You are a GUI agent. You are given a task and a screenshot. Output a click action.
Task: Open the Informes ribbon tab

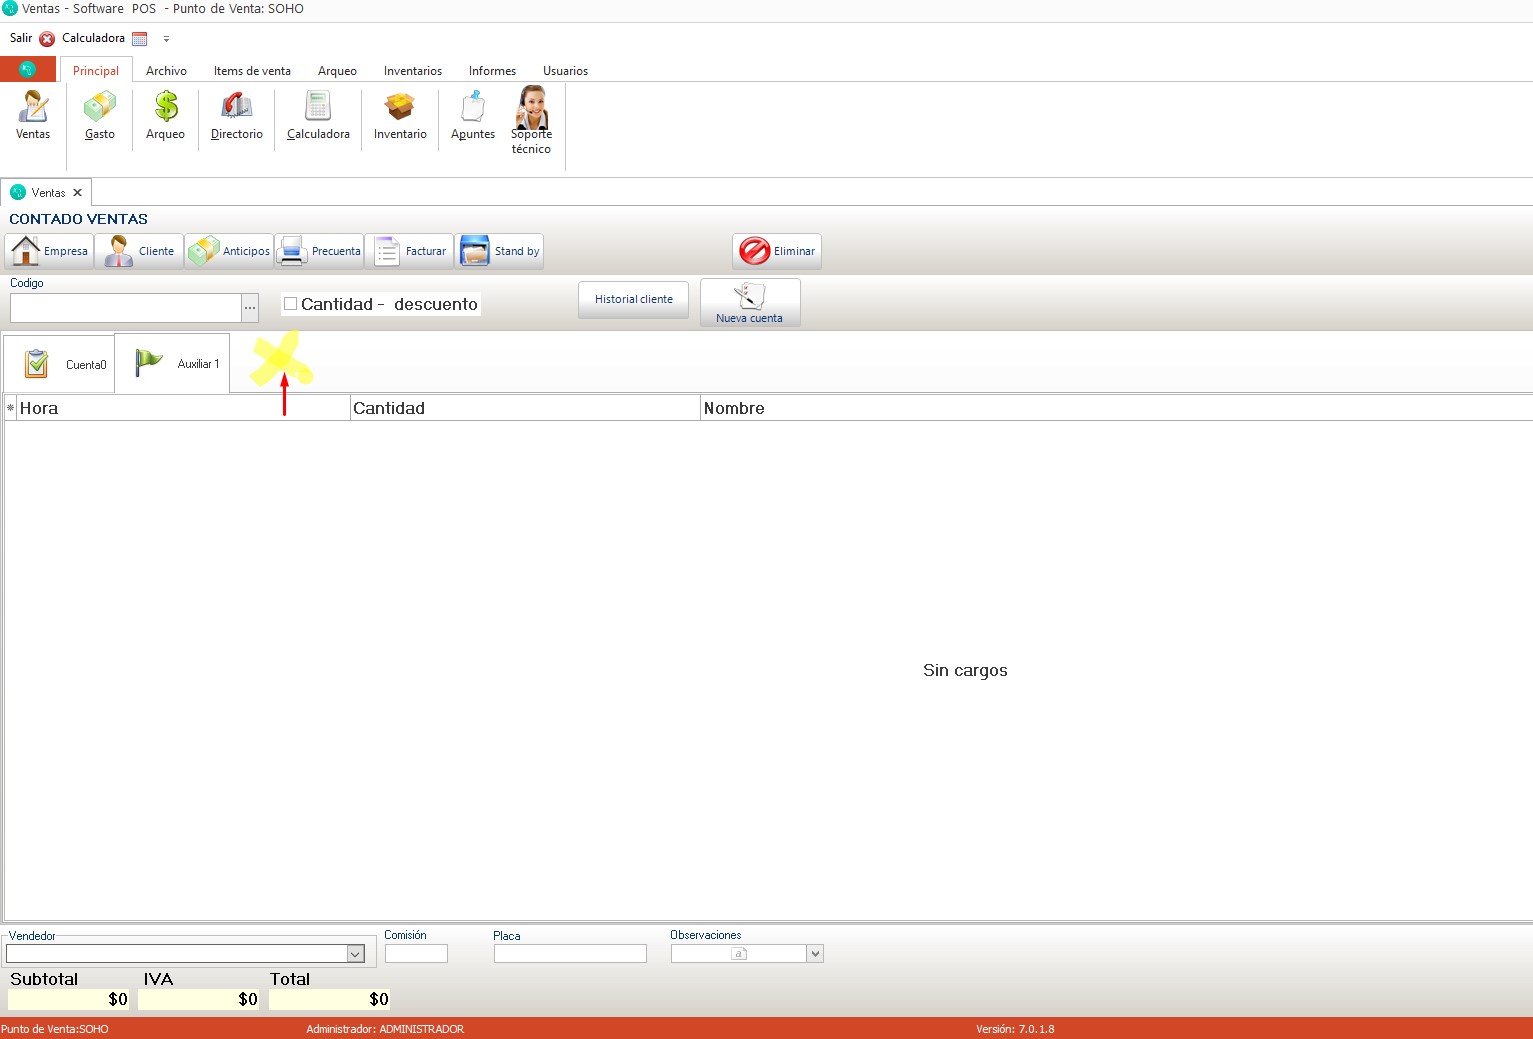coord(492,71)
